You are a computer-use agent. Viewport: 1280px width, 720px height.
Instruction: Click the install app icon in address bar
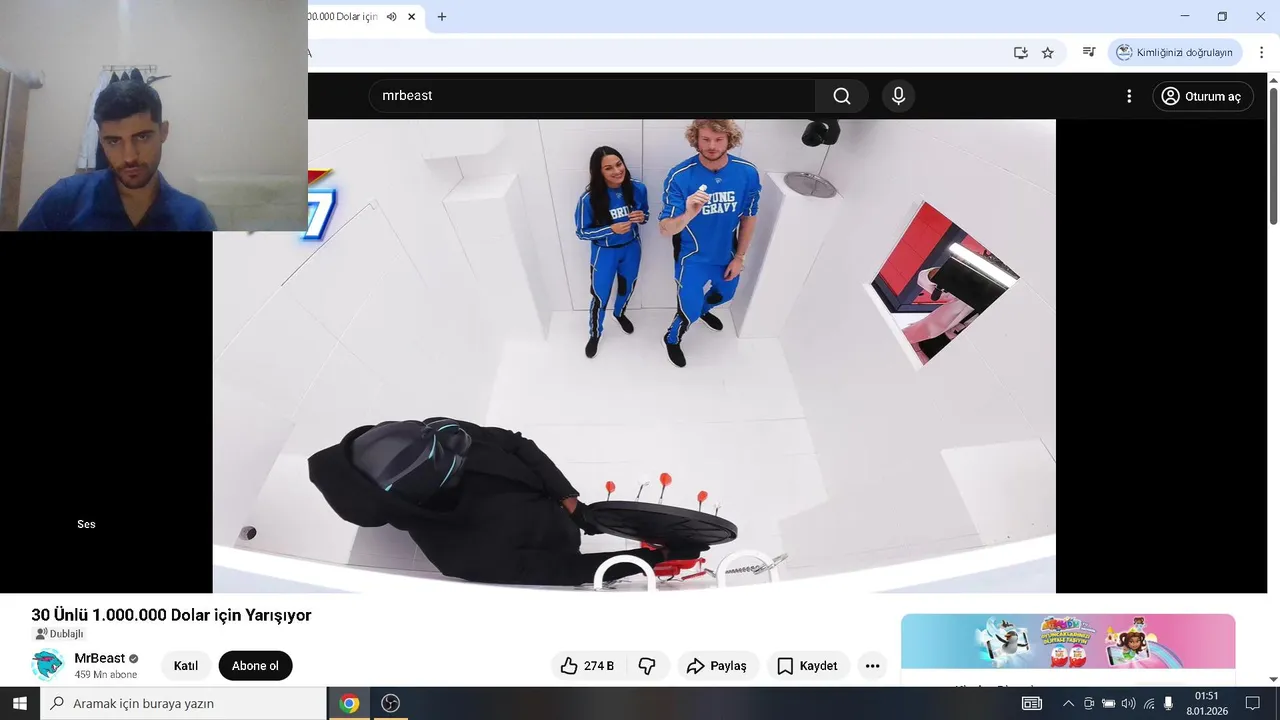click(1021, 53)
